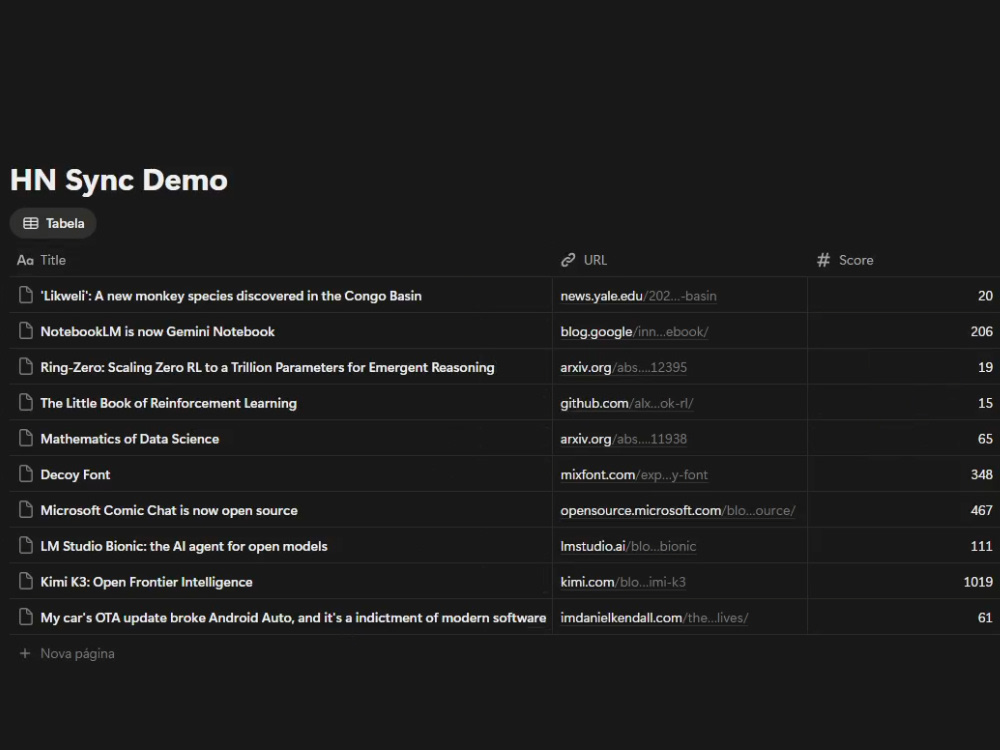This screenshot has width=1000, height=750.
Task: Follow the arxiv.org link ending 12395
Action: [624, 367]
